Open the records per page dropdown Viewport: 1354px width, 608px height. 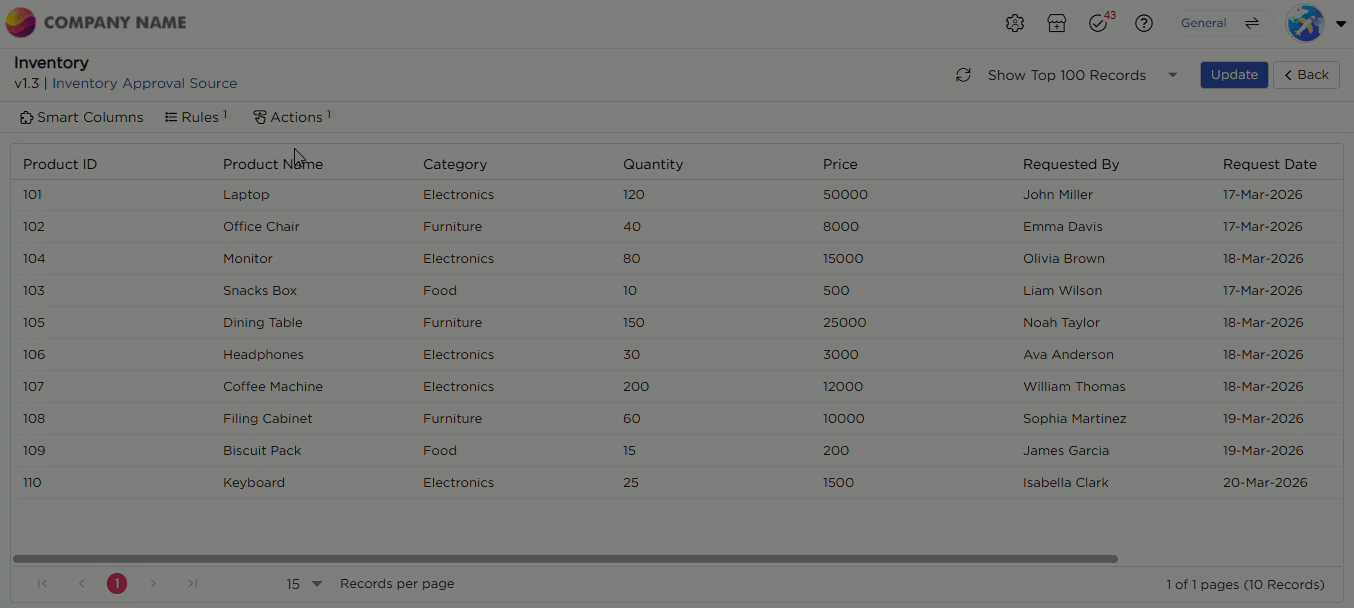coord(305,584)
